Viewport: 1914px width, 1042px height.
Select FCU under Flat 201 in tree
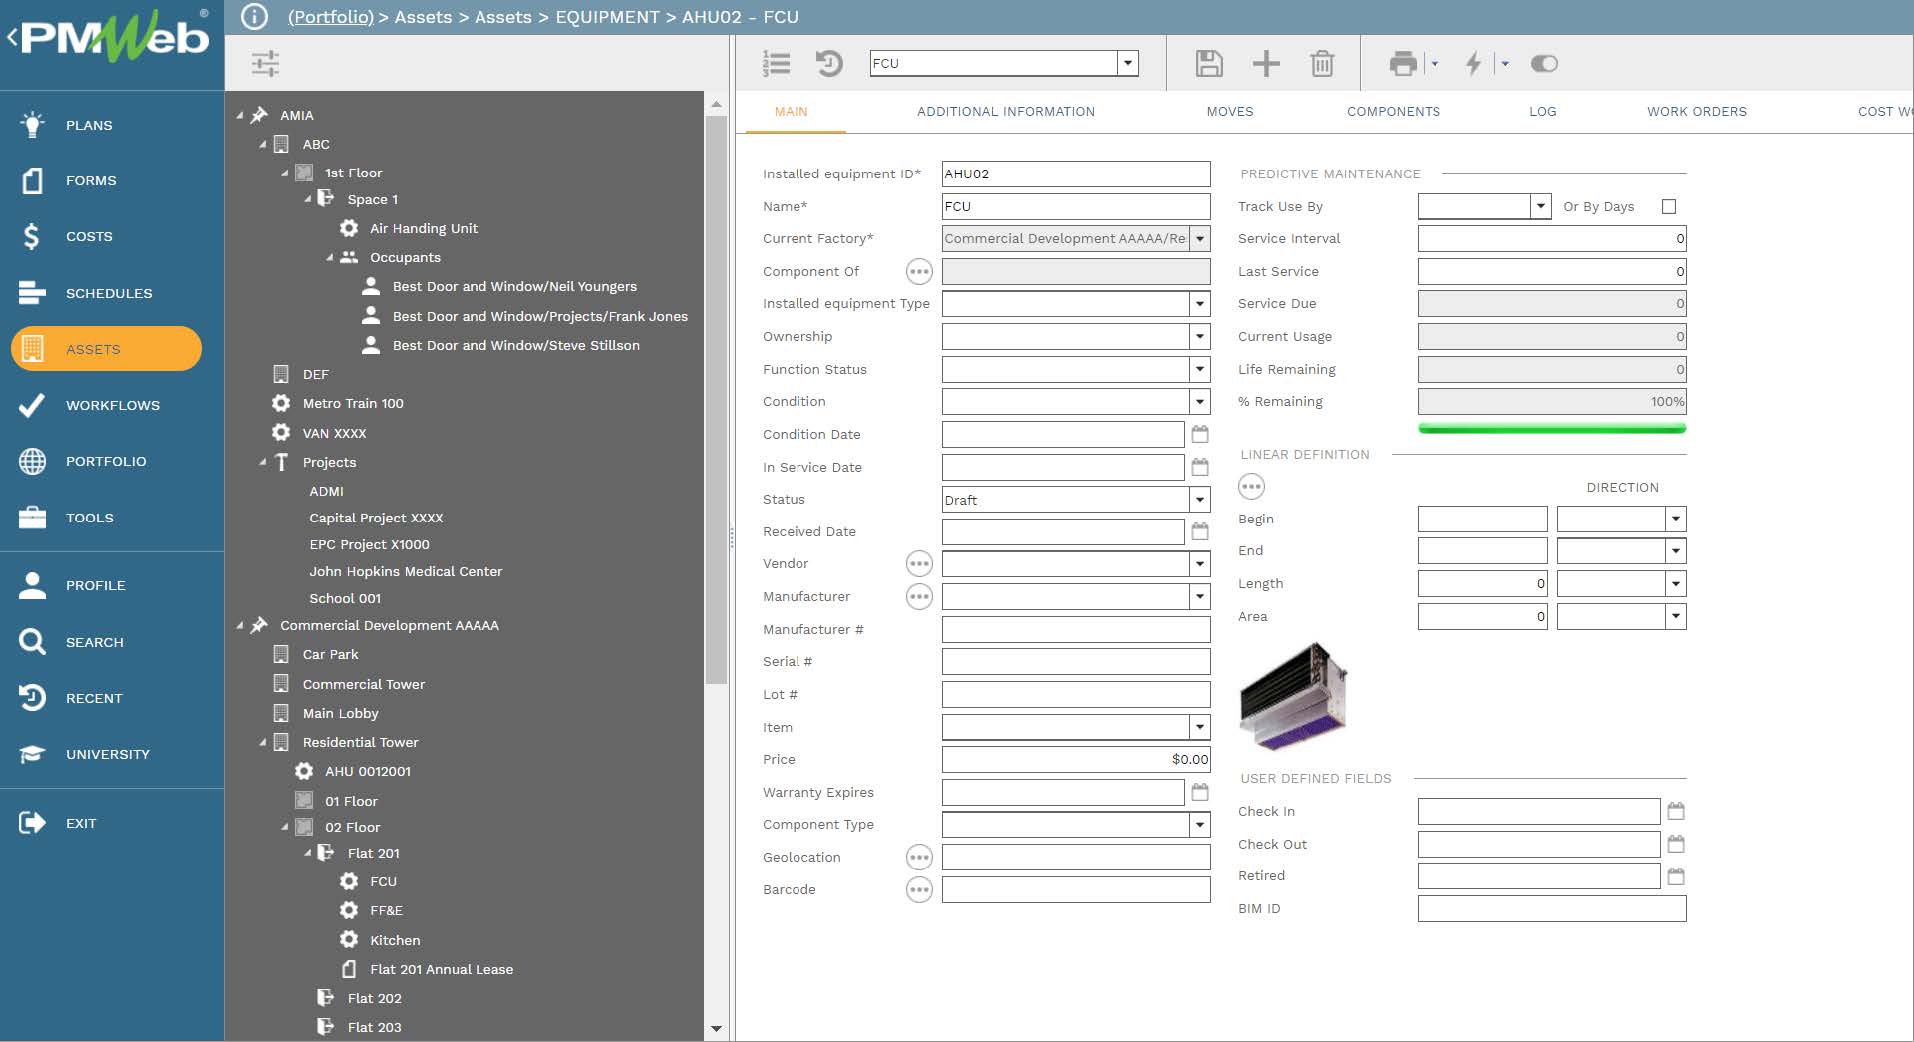click(383, 881)
